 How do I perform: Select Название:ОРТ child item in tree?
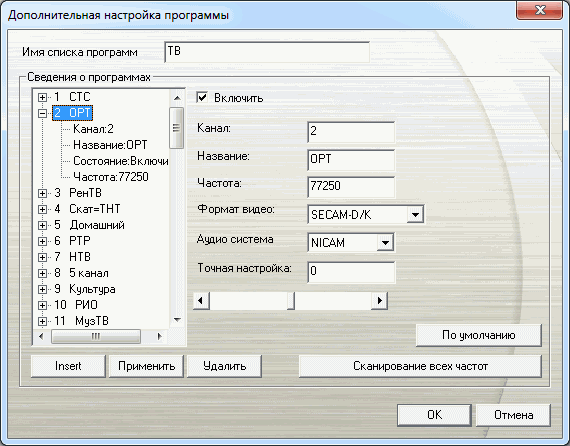point(110,145)
